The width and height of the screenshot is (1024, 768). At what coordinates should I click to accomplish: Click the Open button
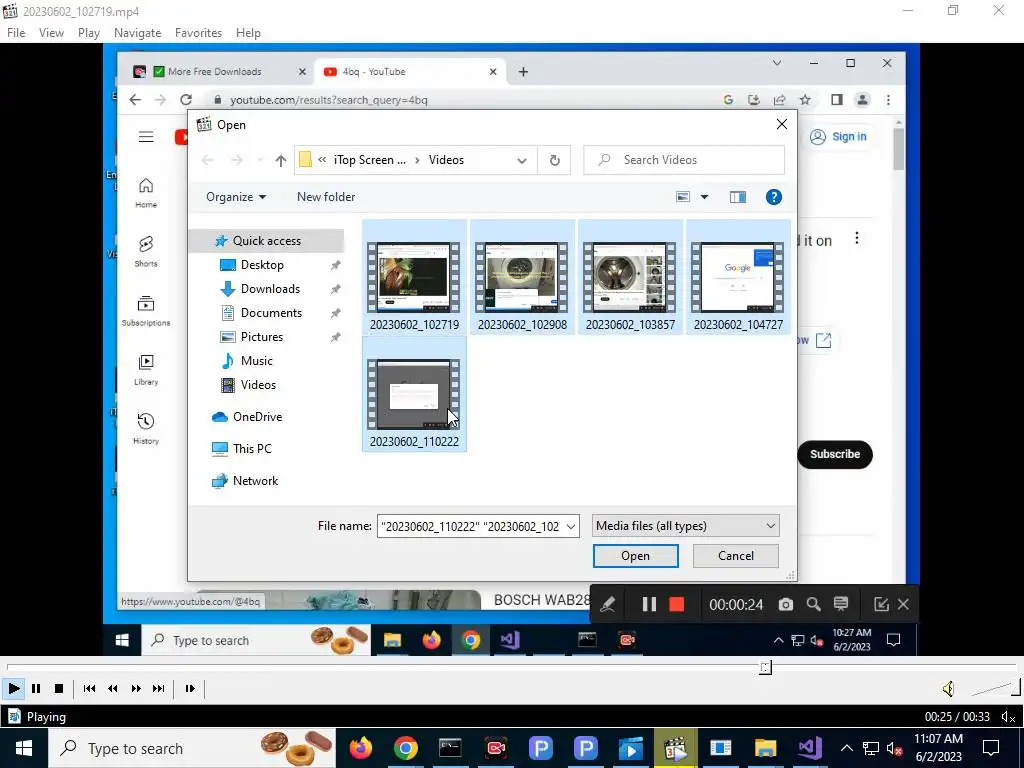click(635, 556)
